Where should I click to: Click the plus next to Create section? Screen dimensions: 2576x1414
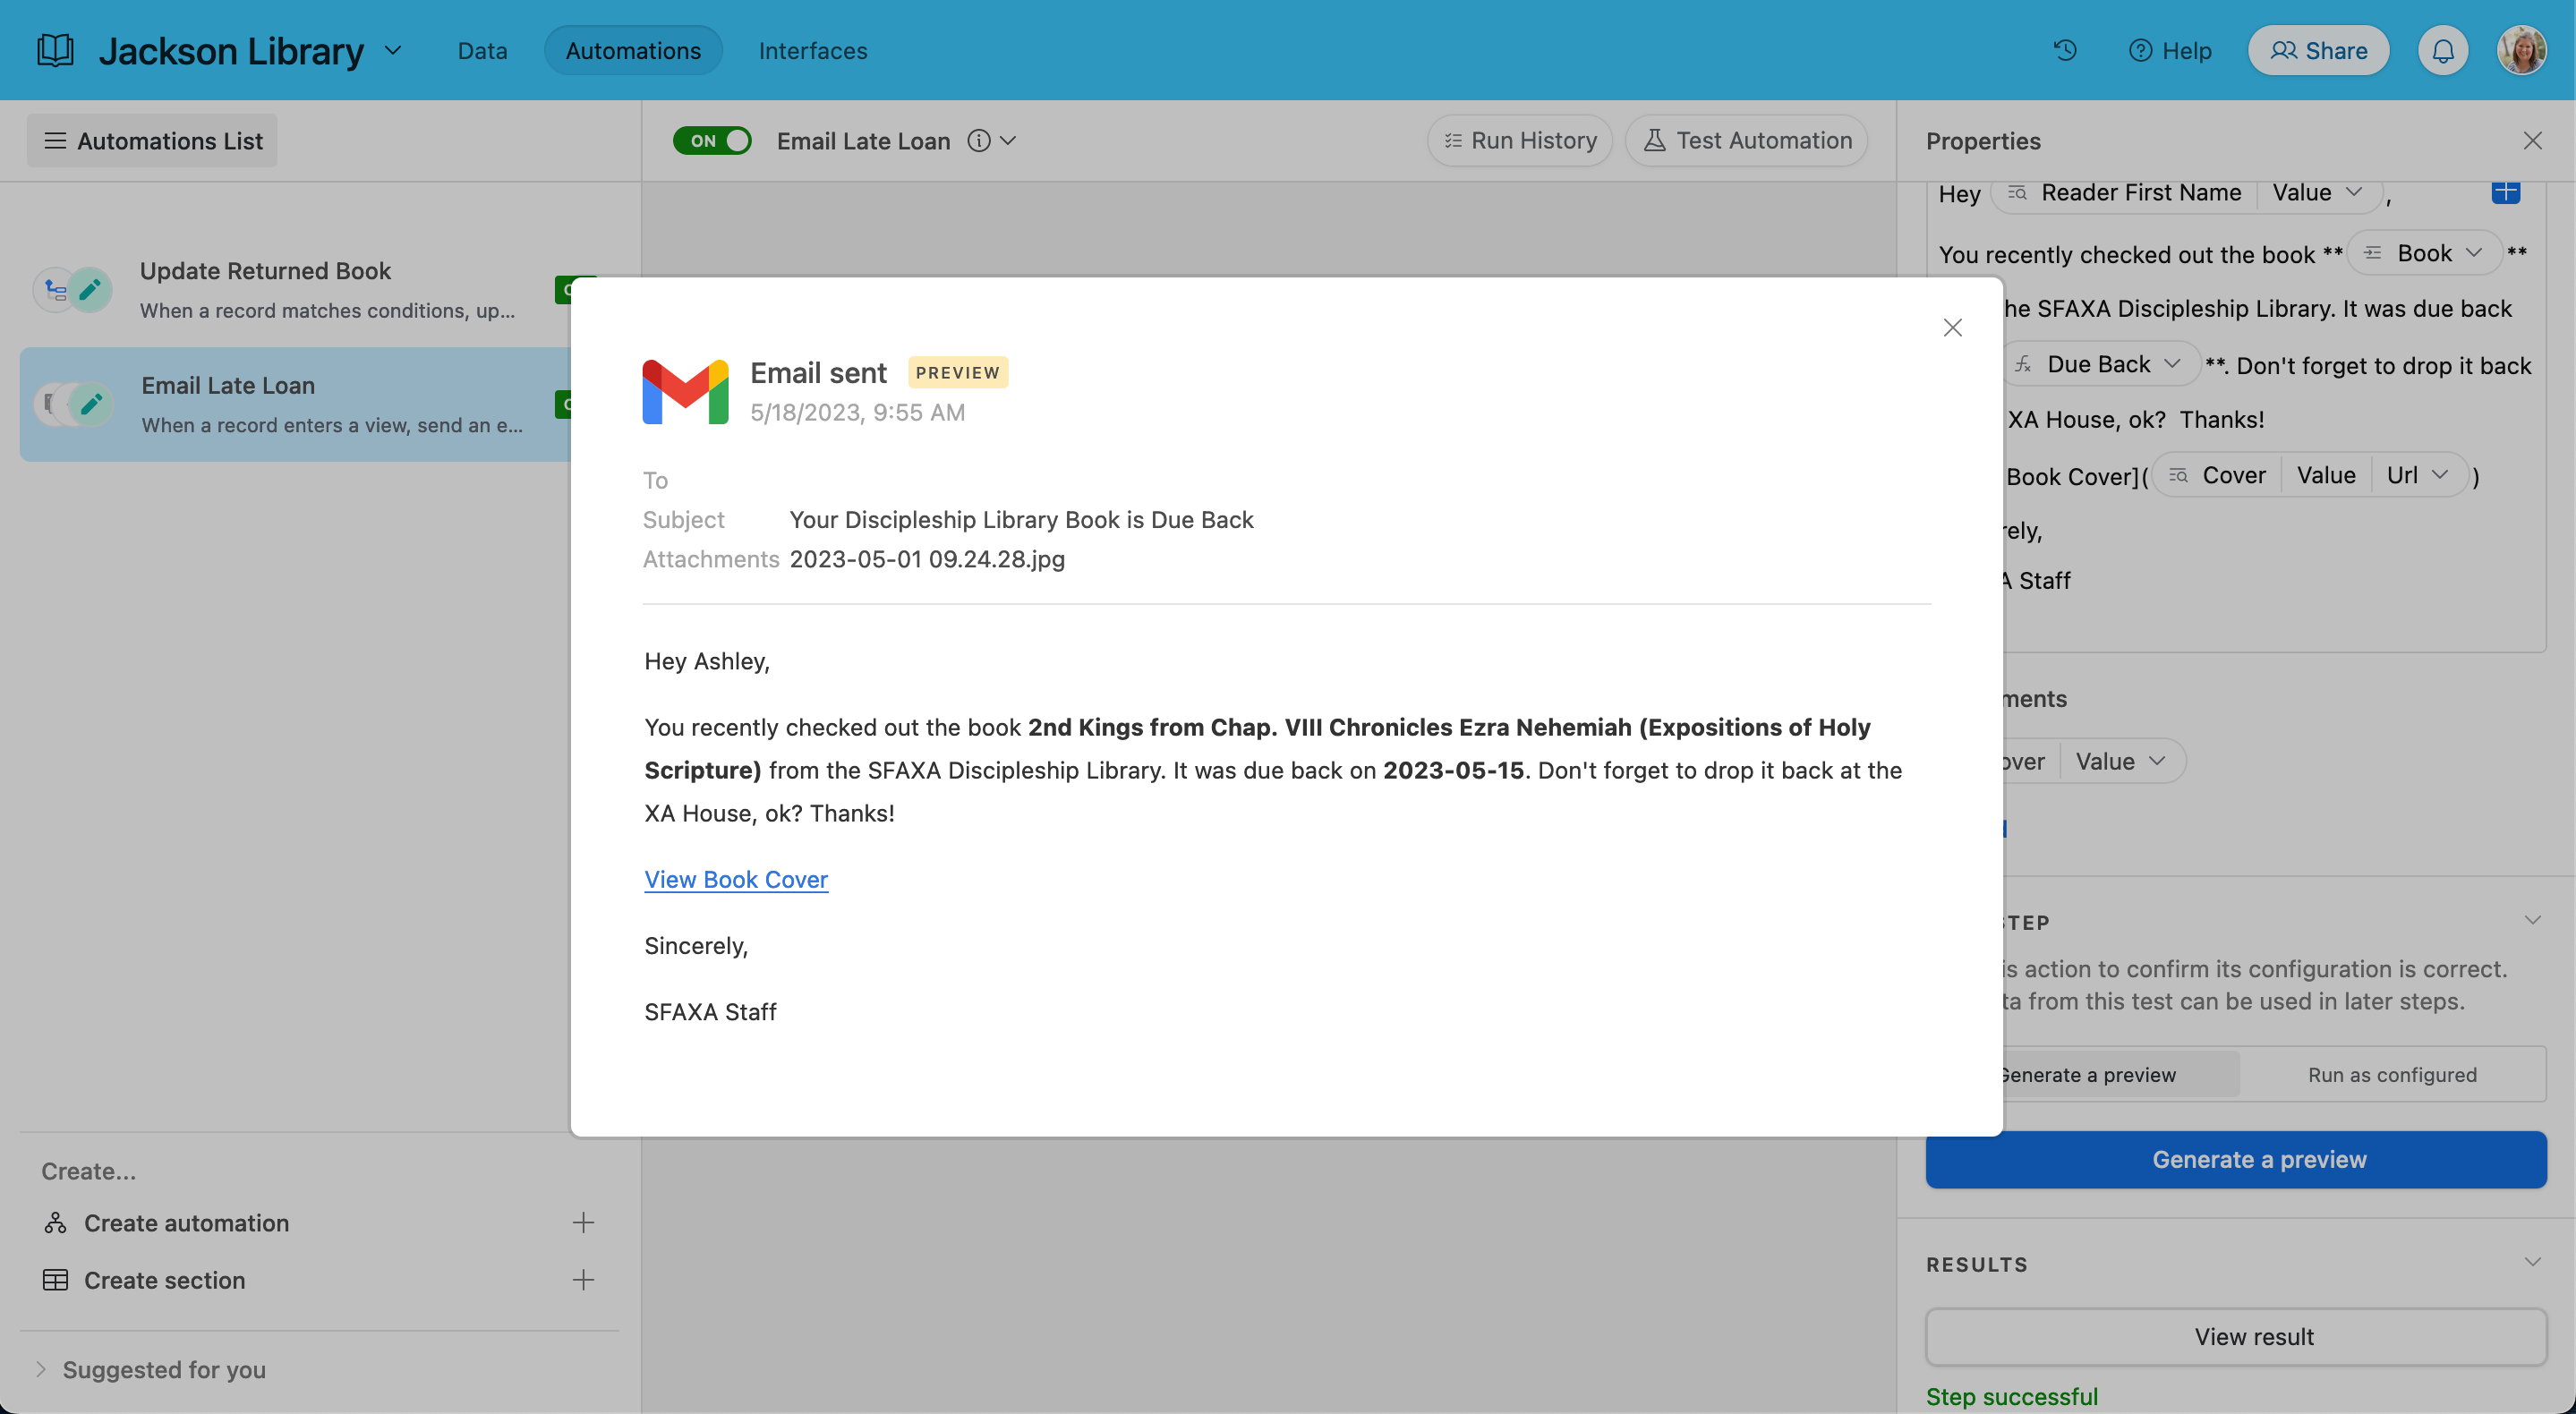(x=583, y=1279)
